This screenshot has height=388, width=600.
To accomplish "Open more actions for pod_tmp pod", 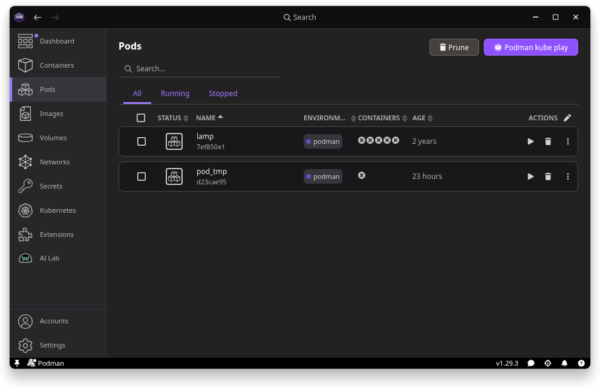I will (567, 176).
